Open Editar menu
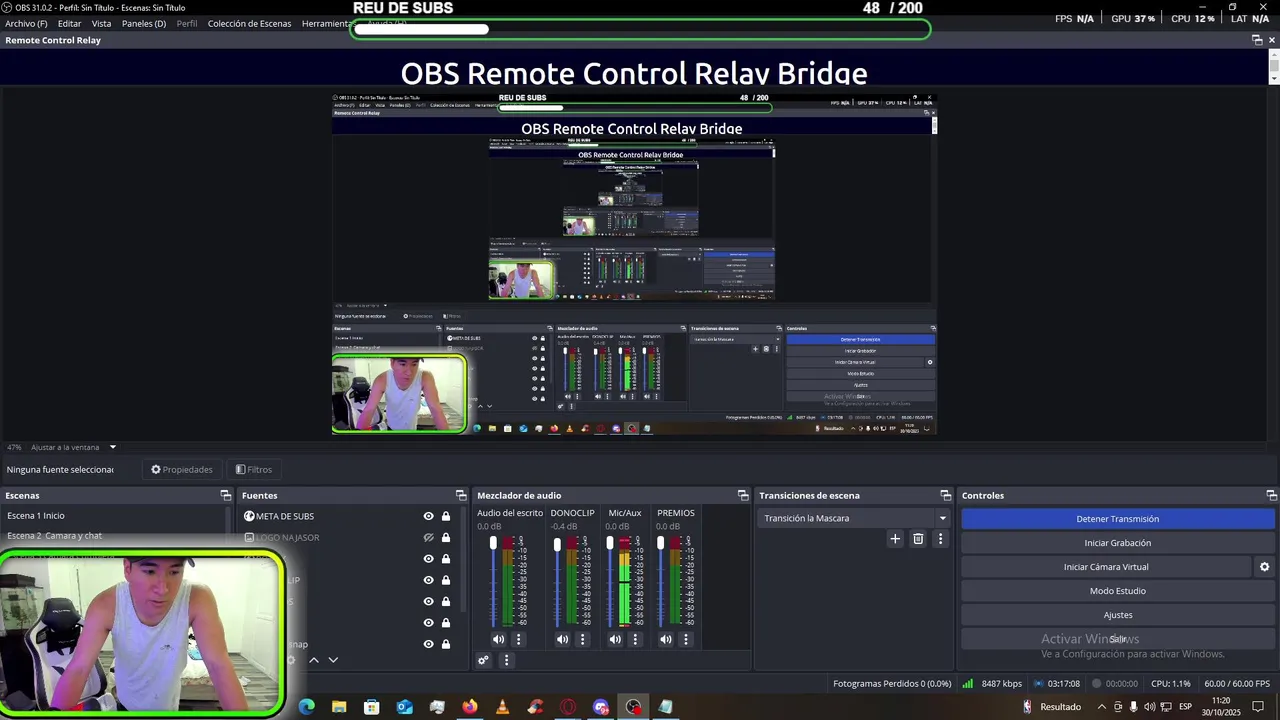Viewport: 1280px width, 720px height. point(70,23)
